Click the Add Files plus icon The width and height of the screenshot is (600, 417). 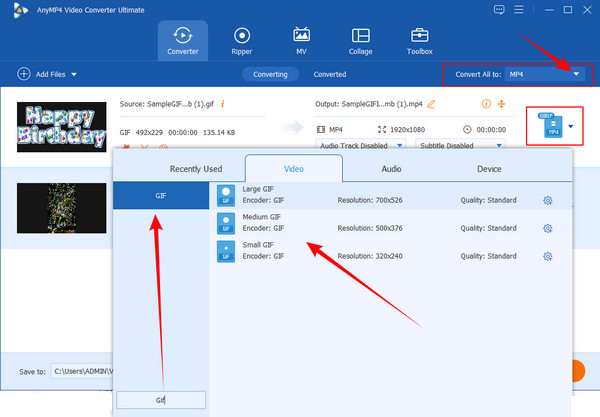pyautogui.click(x=24, y=74)
